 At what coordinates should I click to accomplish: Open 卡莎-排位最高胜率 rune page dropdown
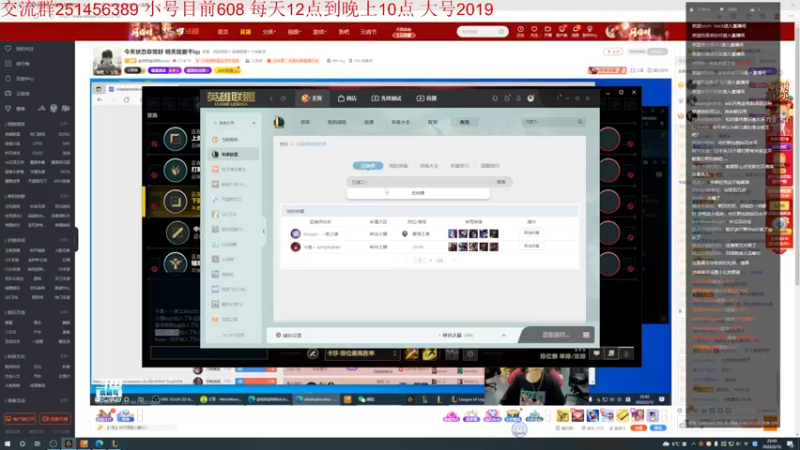tap(362, 354)
